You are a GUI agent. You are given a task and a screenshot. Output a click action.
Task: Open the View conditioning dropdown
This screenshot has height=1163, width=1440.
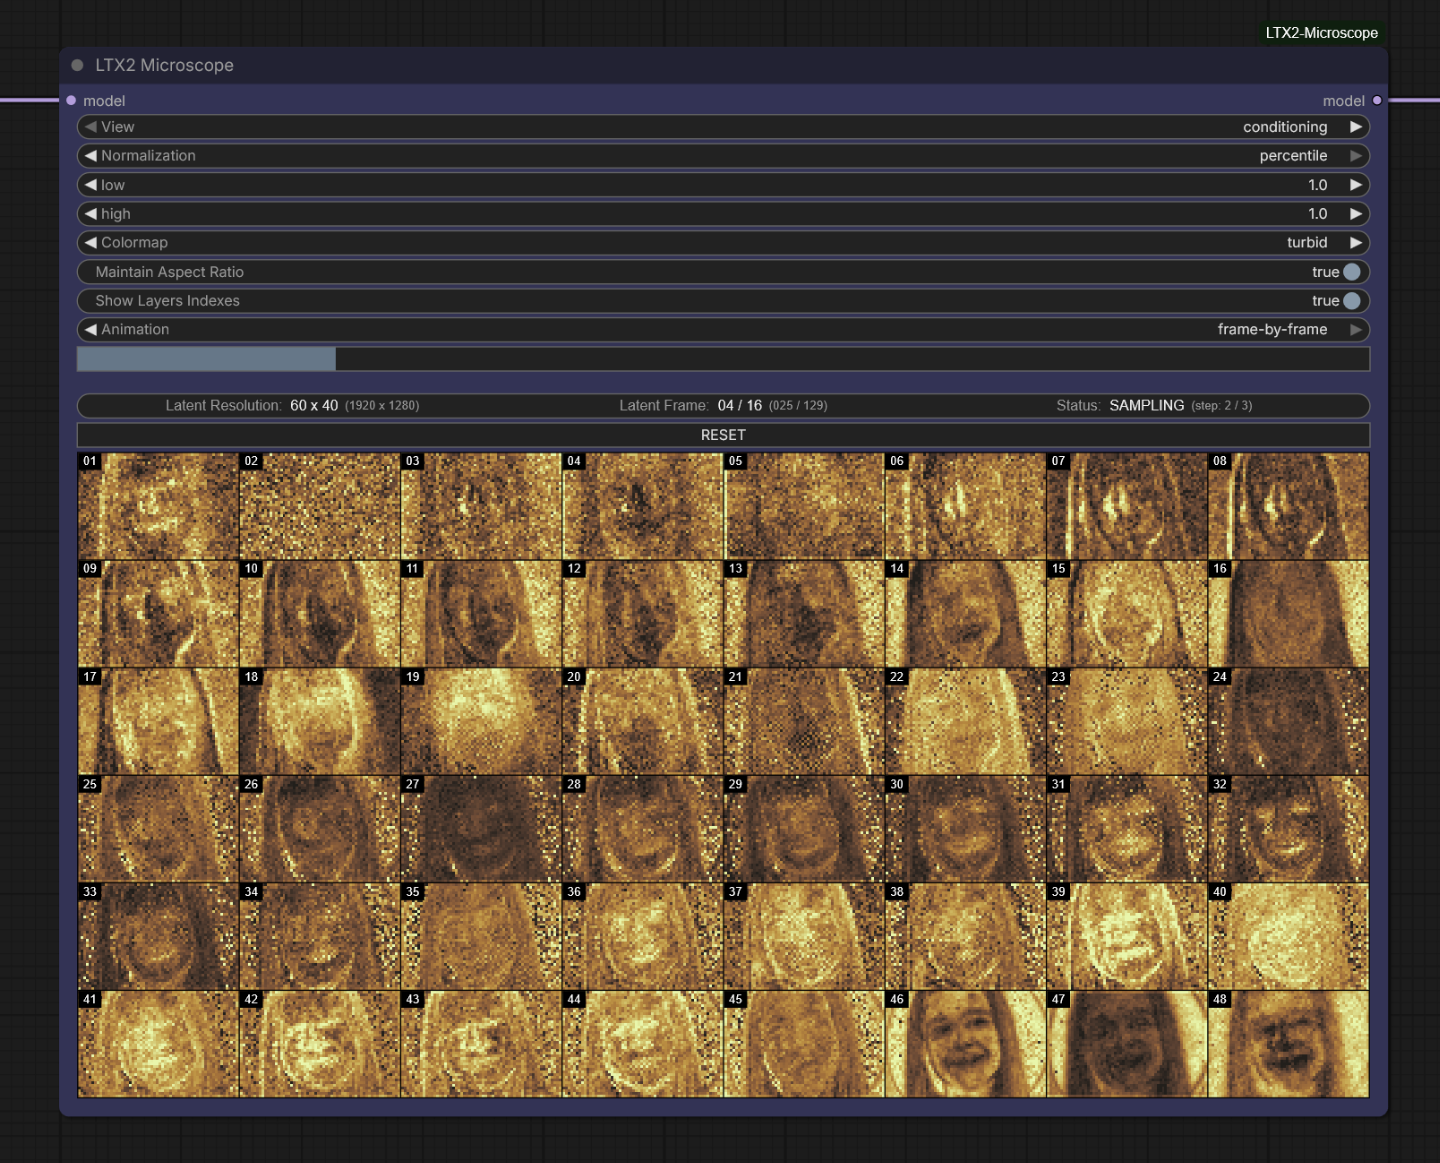pos(723,127)
